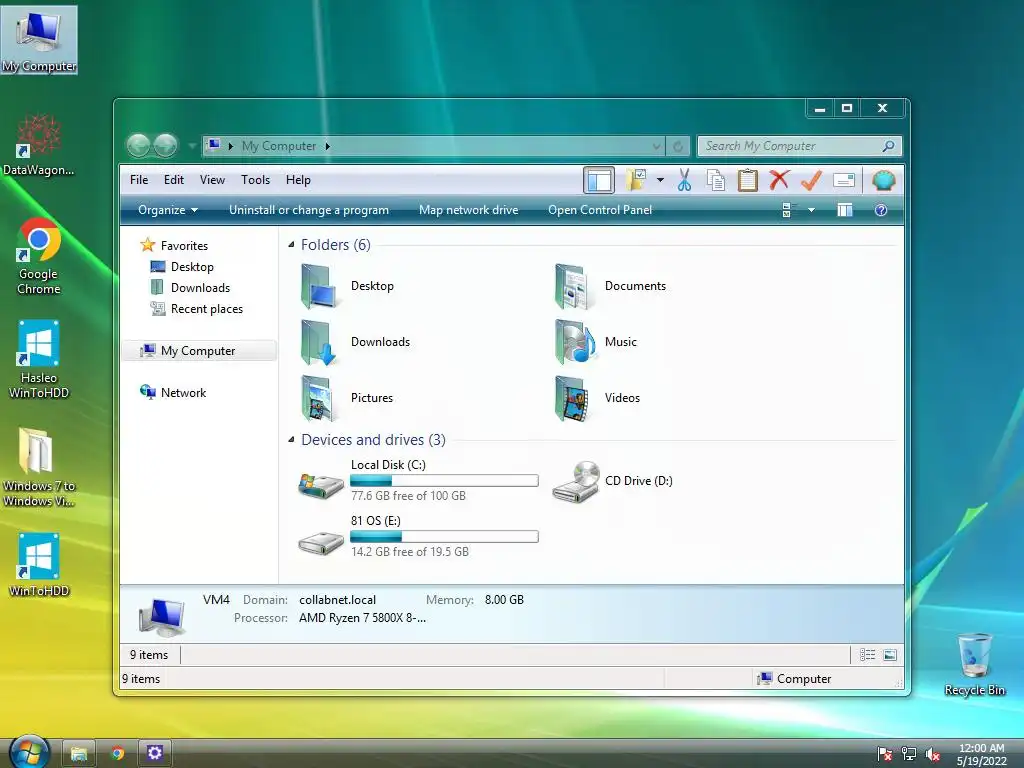The width and height of the screenshot is (1024, 768).
Task: Open the File menu
Action: click(139, 180)
